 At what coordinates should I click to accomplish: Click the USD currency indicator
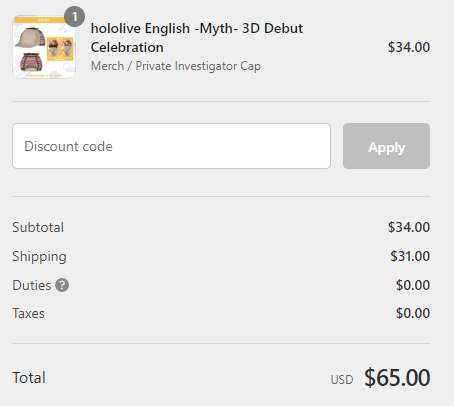coord(342,380)
